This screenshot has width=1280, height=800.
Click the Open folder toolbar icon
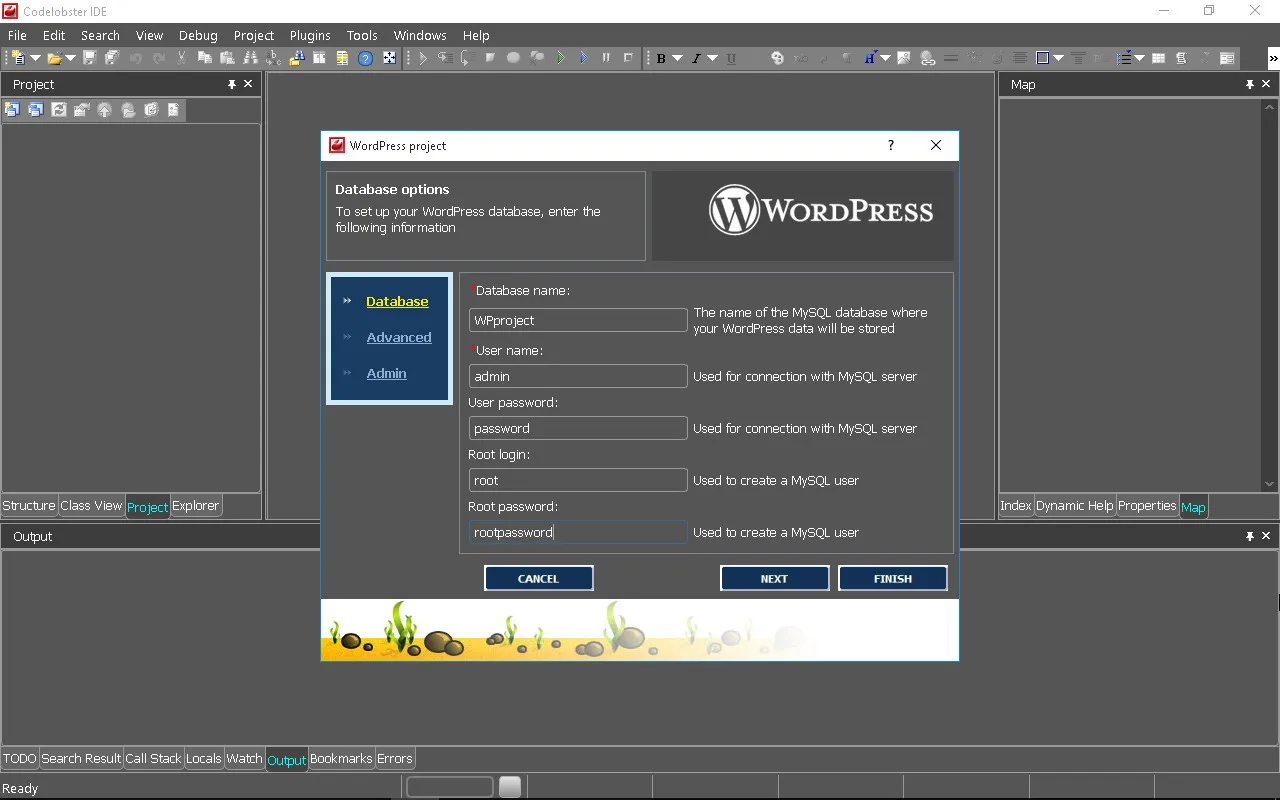tap(54, 58)
